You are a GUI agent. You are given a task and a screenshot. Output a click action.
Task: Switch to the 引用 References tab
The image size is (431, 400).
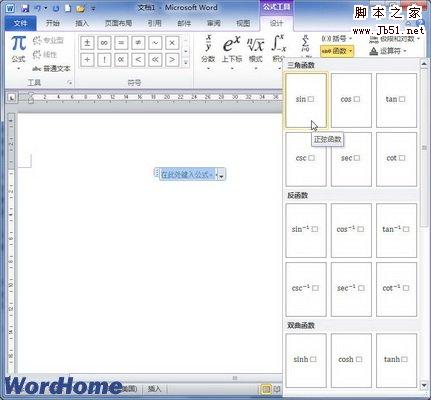155,23
